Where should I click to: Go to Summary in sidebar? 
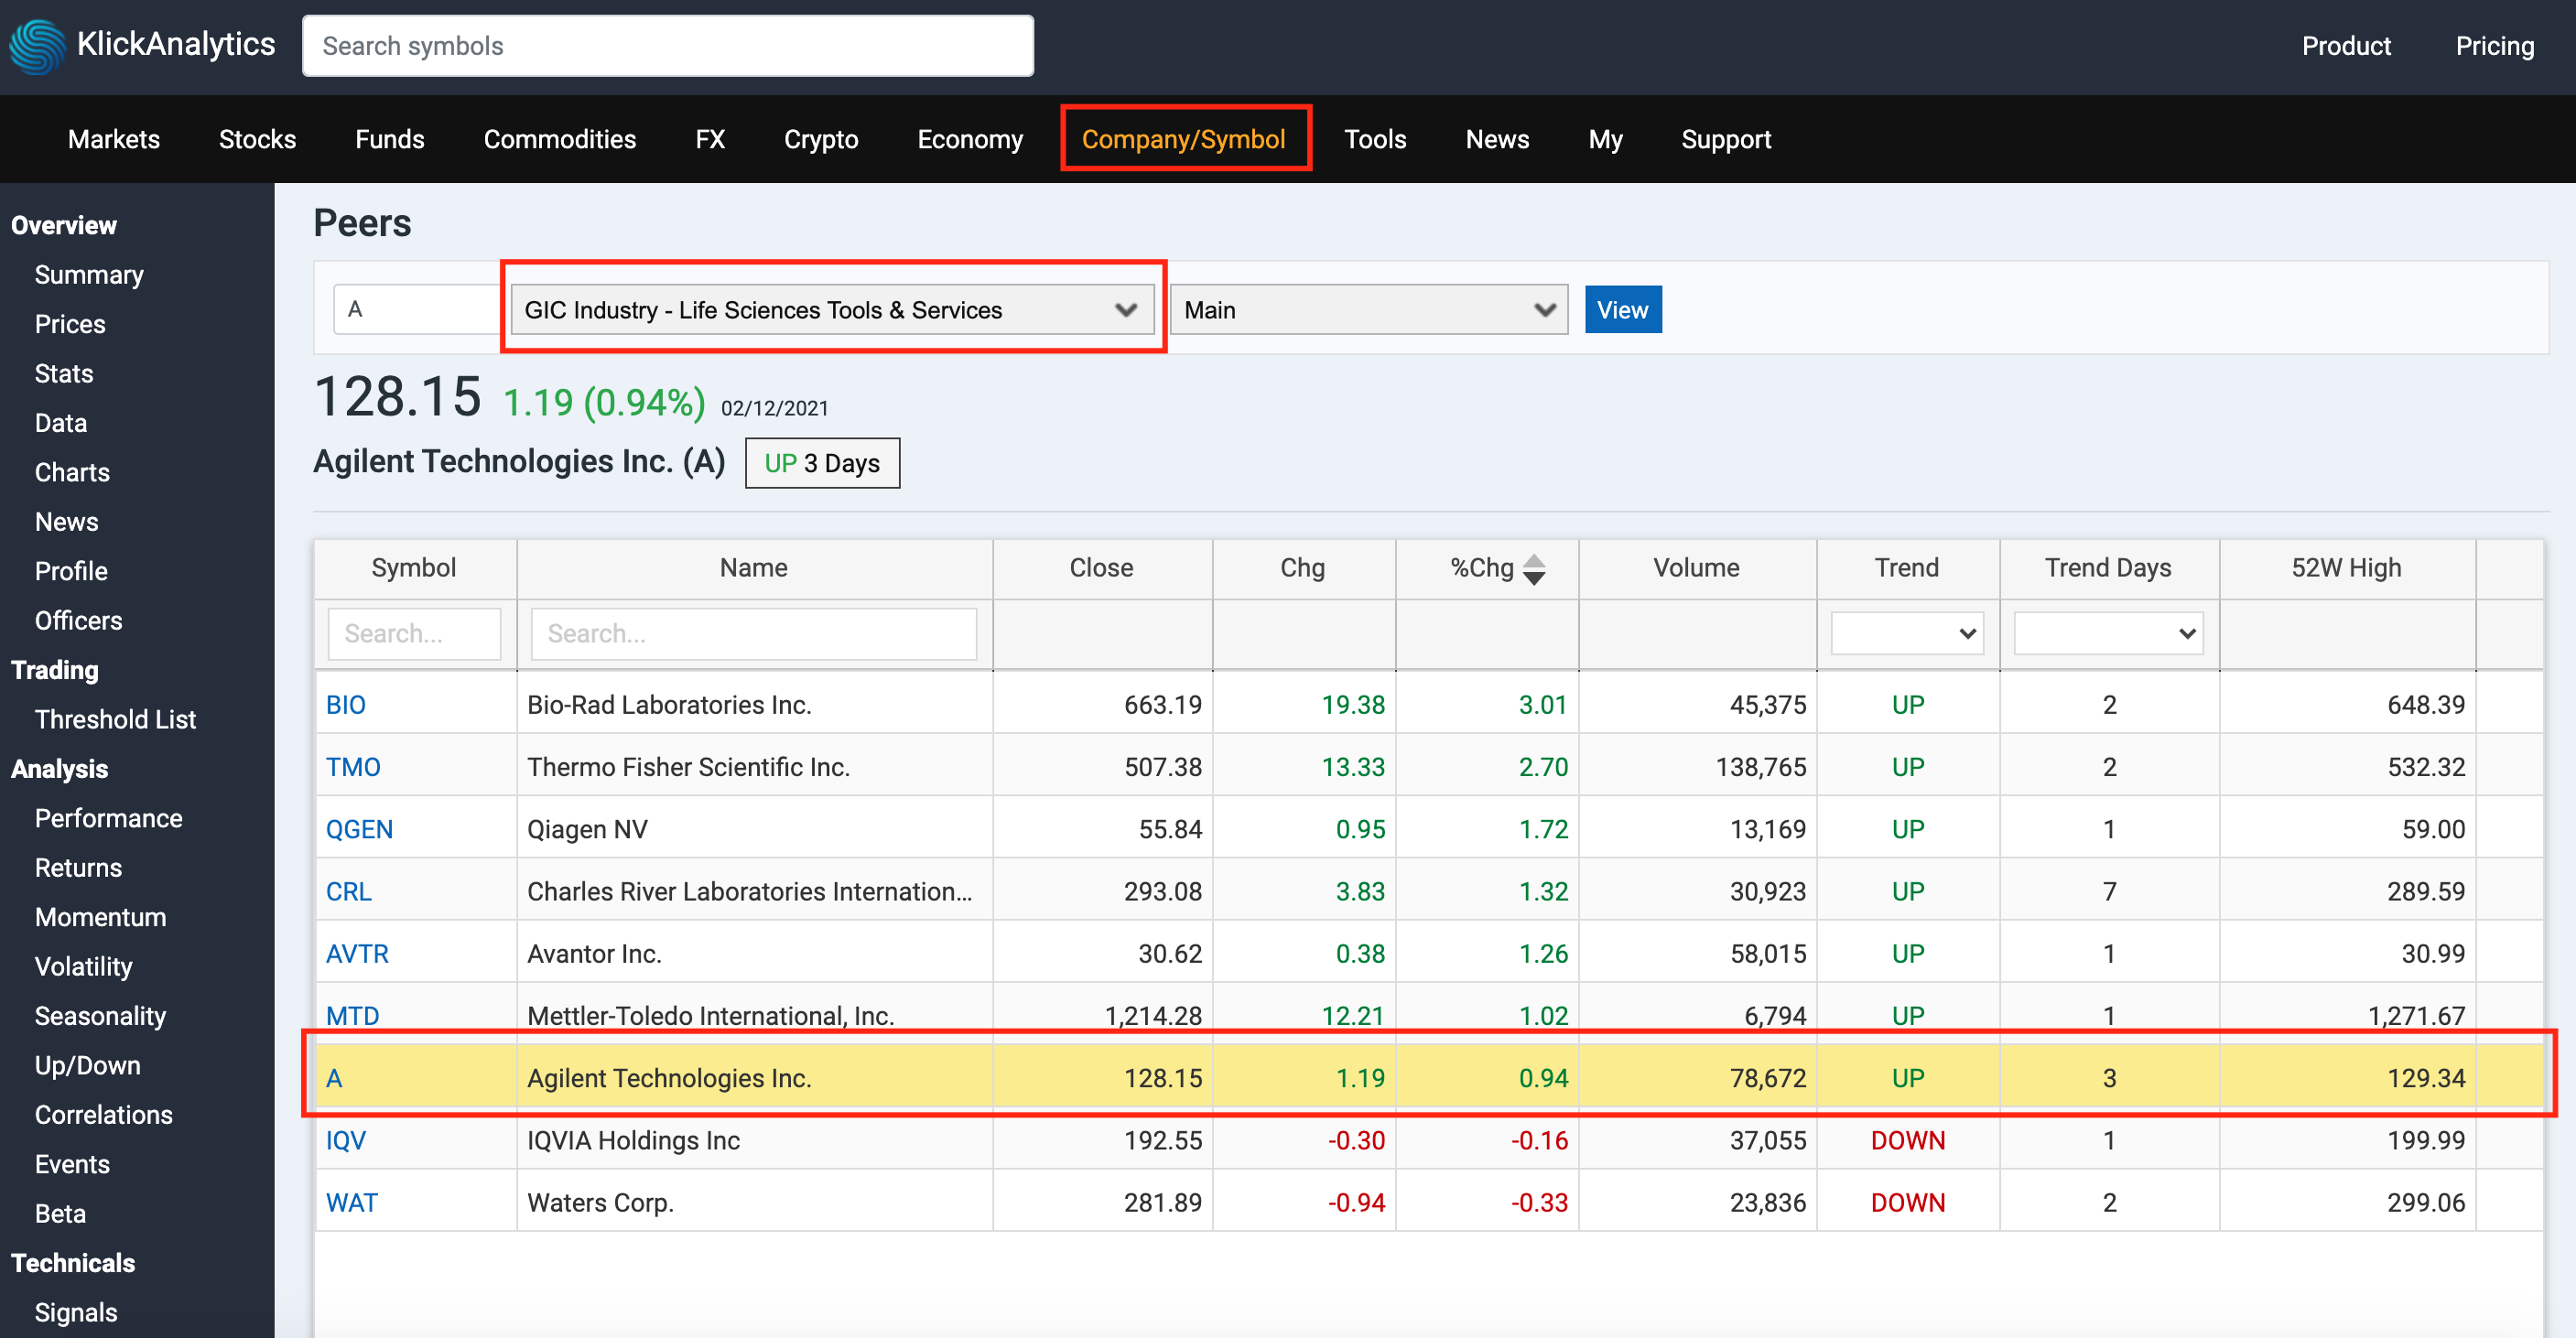coord(89,275)
